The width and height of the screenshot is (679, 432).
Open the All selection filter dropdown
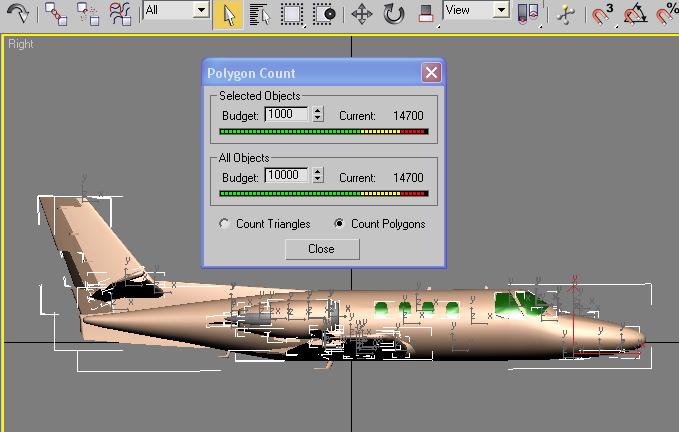[x=200, y=11]
